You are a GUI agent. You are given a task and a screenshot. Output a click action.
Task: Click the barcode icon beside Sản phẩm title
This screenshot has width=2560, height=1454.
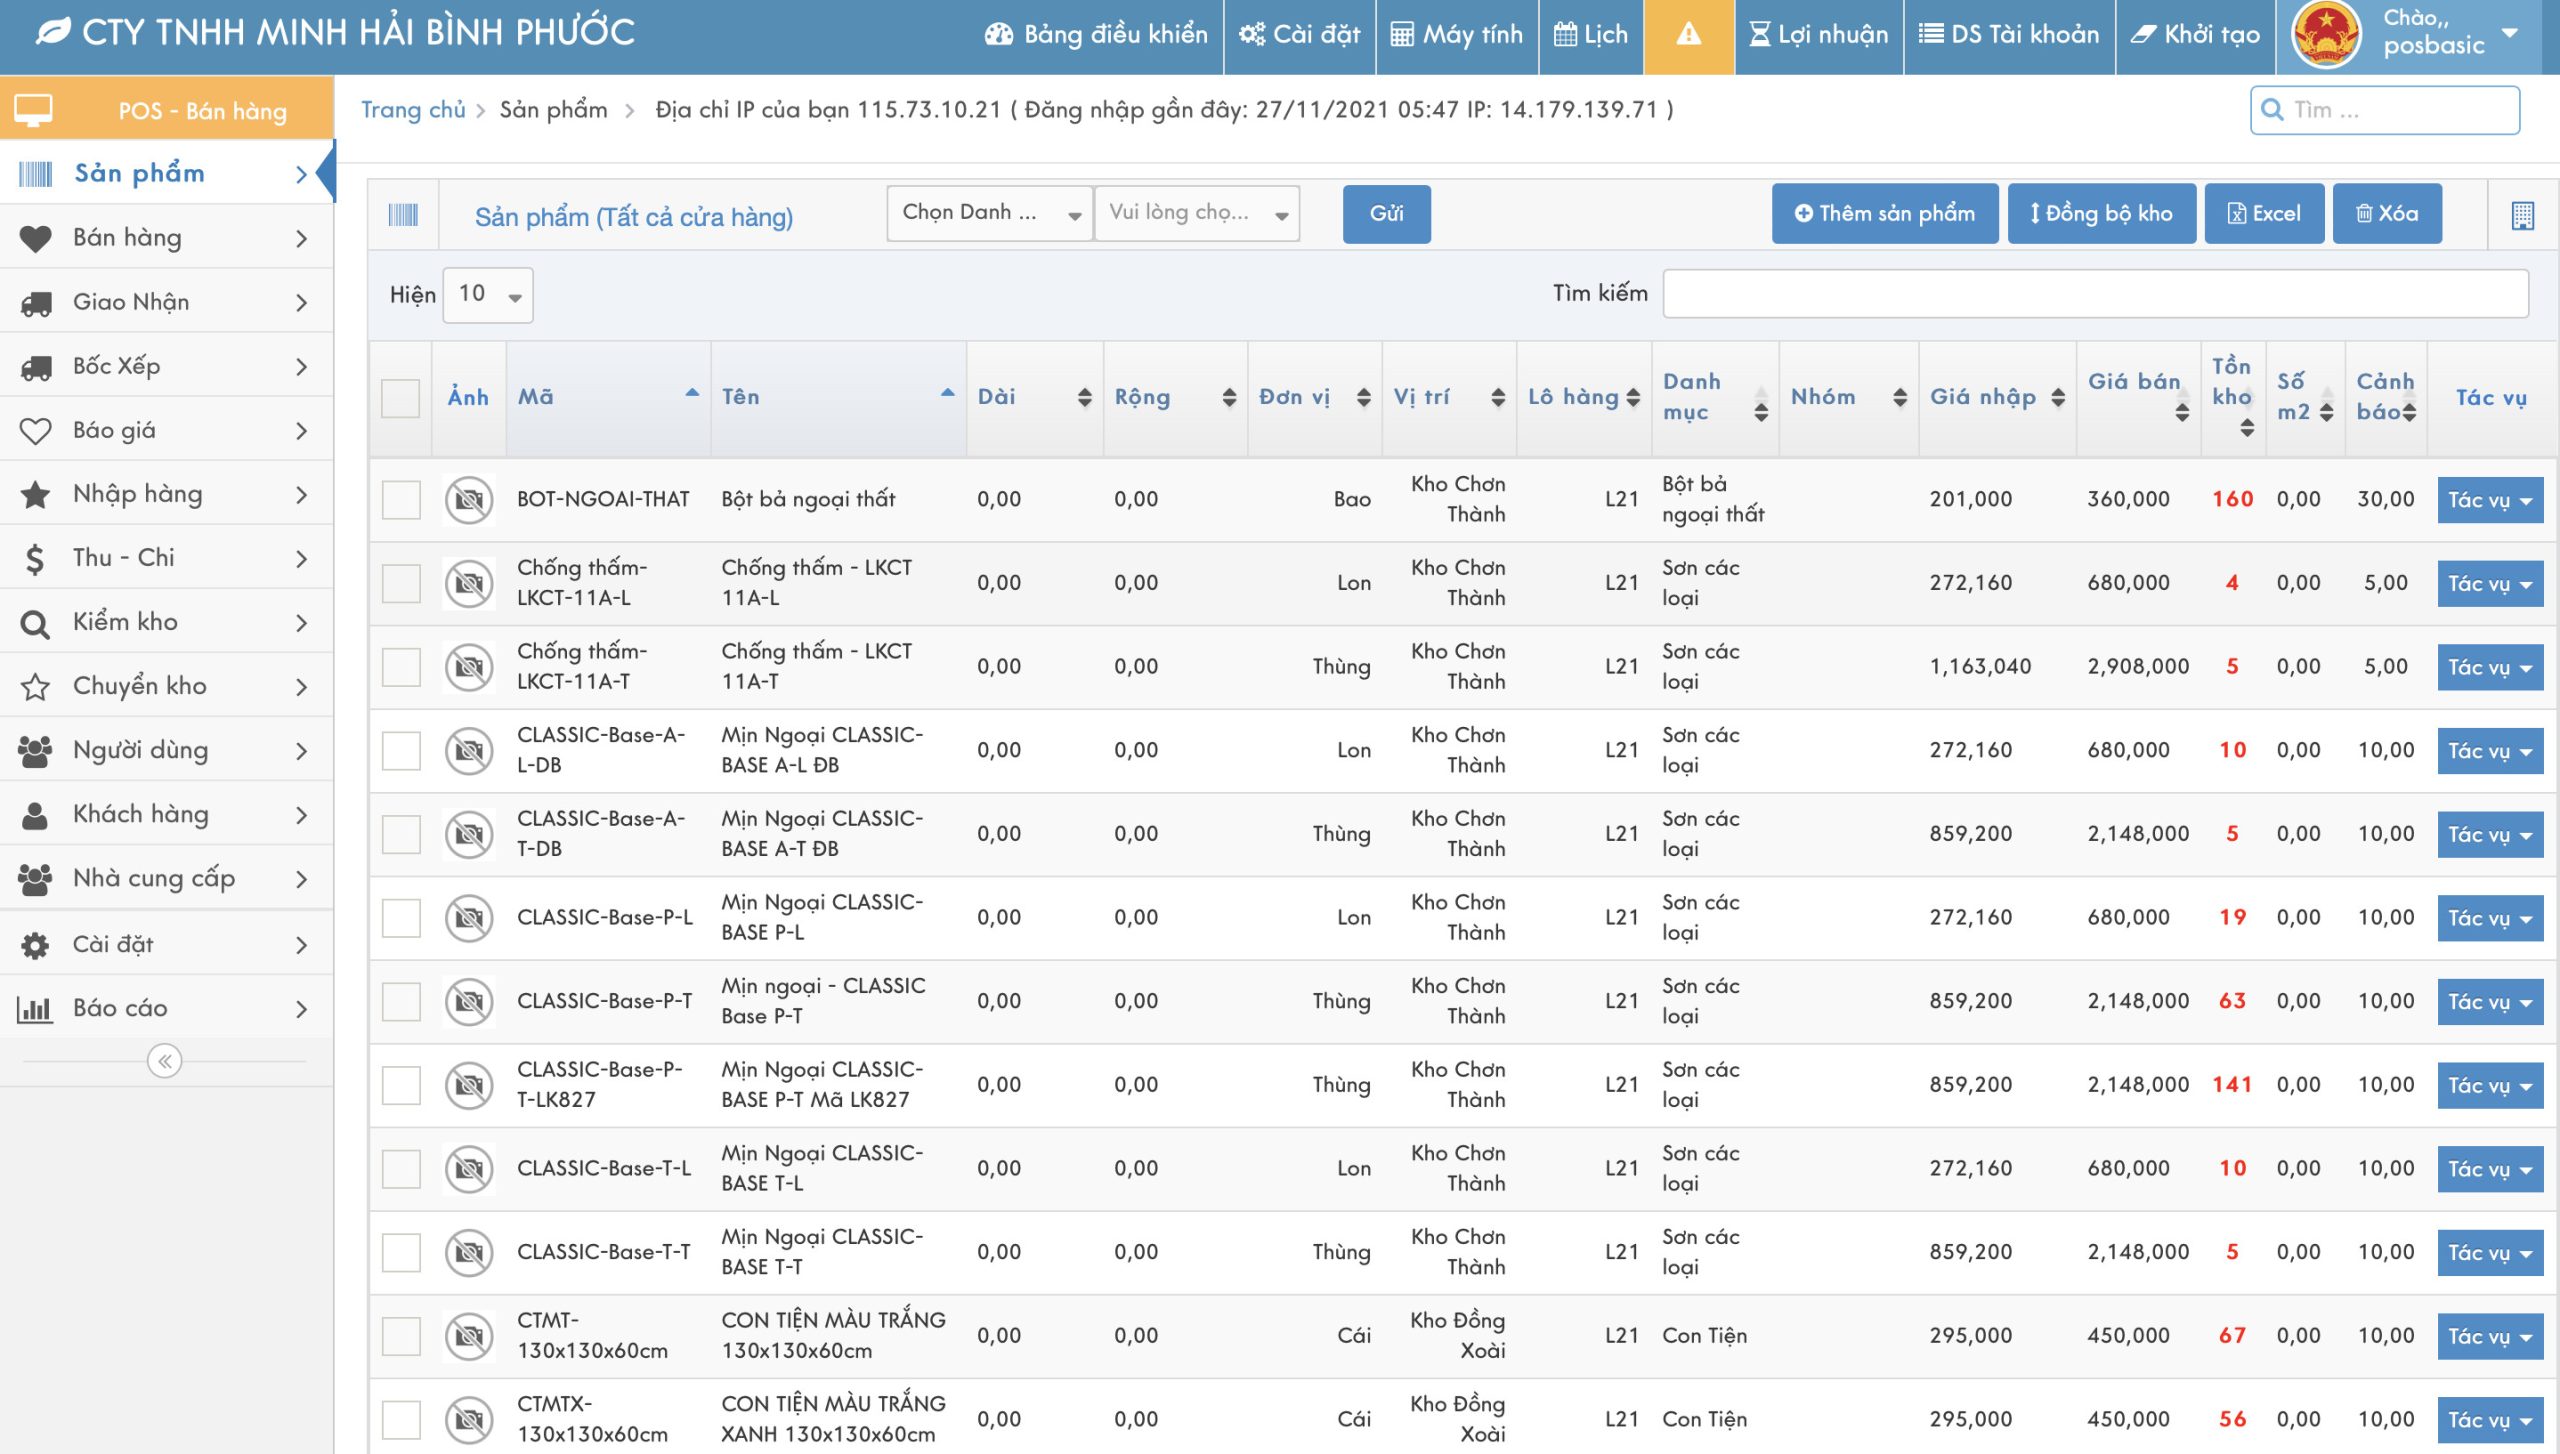pyautogui.click(x=403, y=215)
